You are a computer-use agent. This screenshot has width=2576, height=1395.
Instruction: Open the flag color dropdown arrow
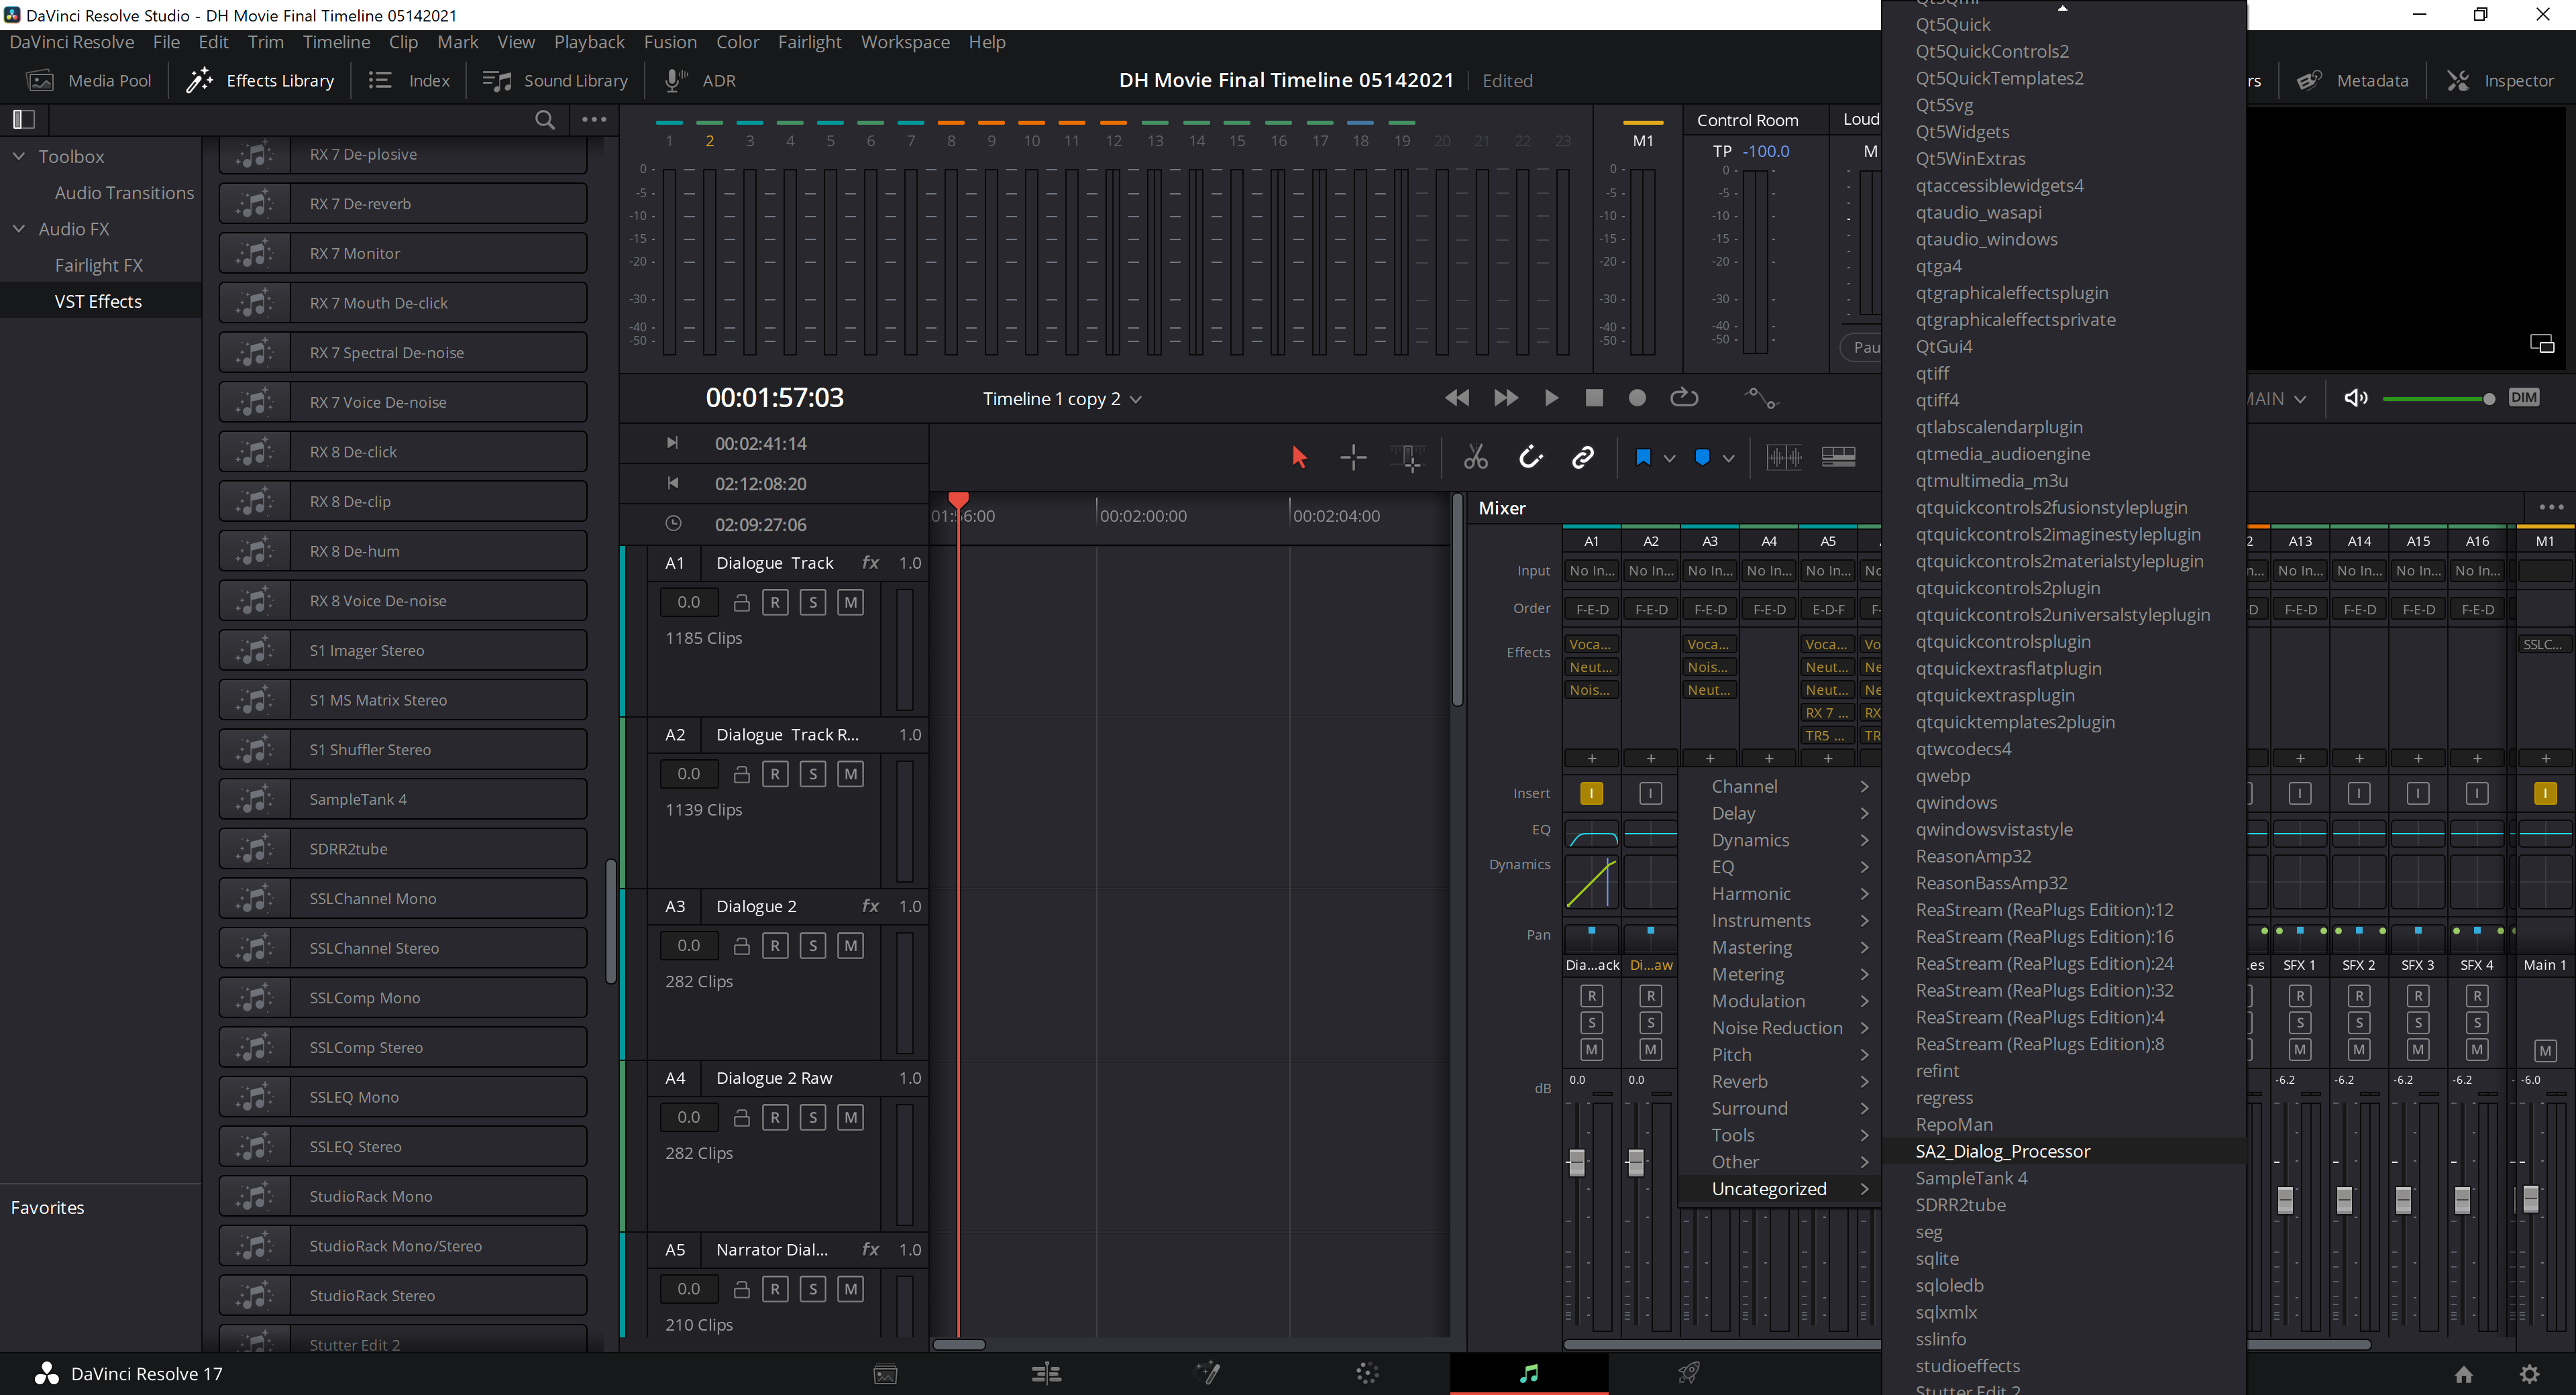click(x=1669, y=458)
